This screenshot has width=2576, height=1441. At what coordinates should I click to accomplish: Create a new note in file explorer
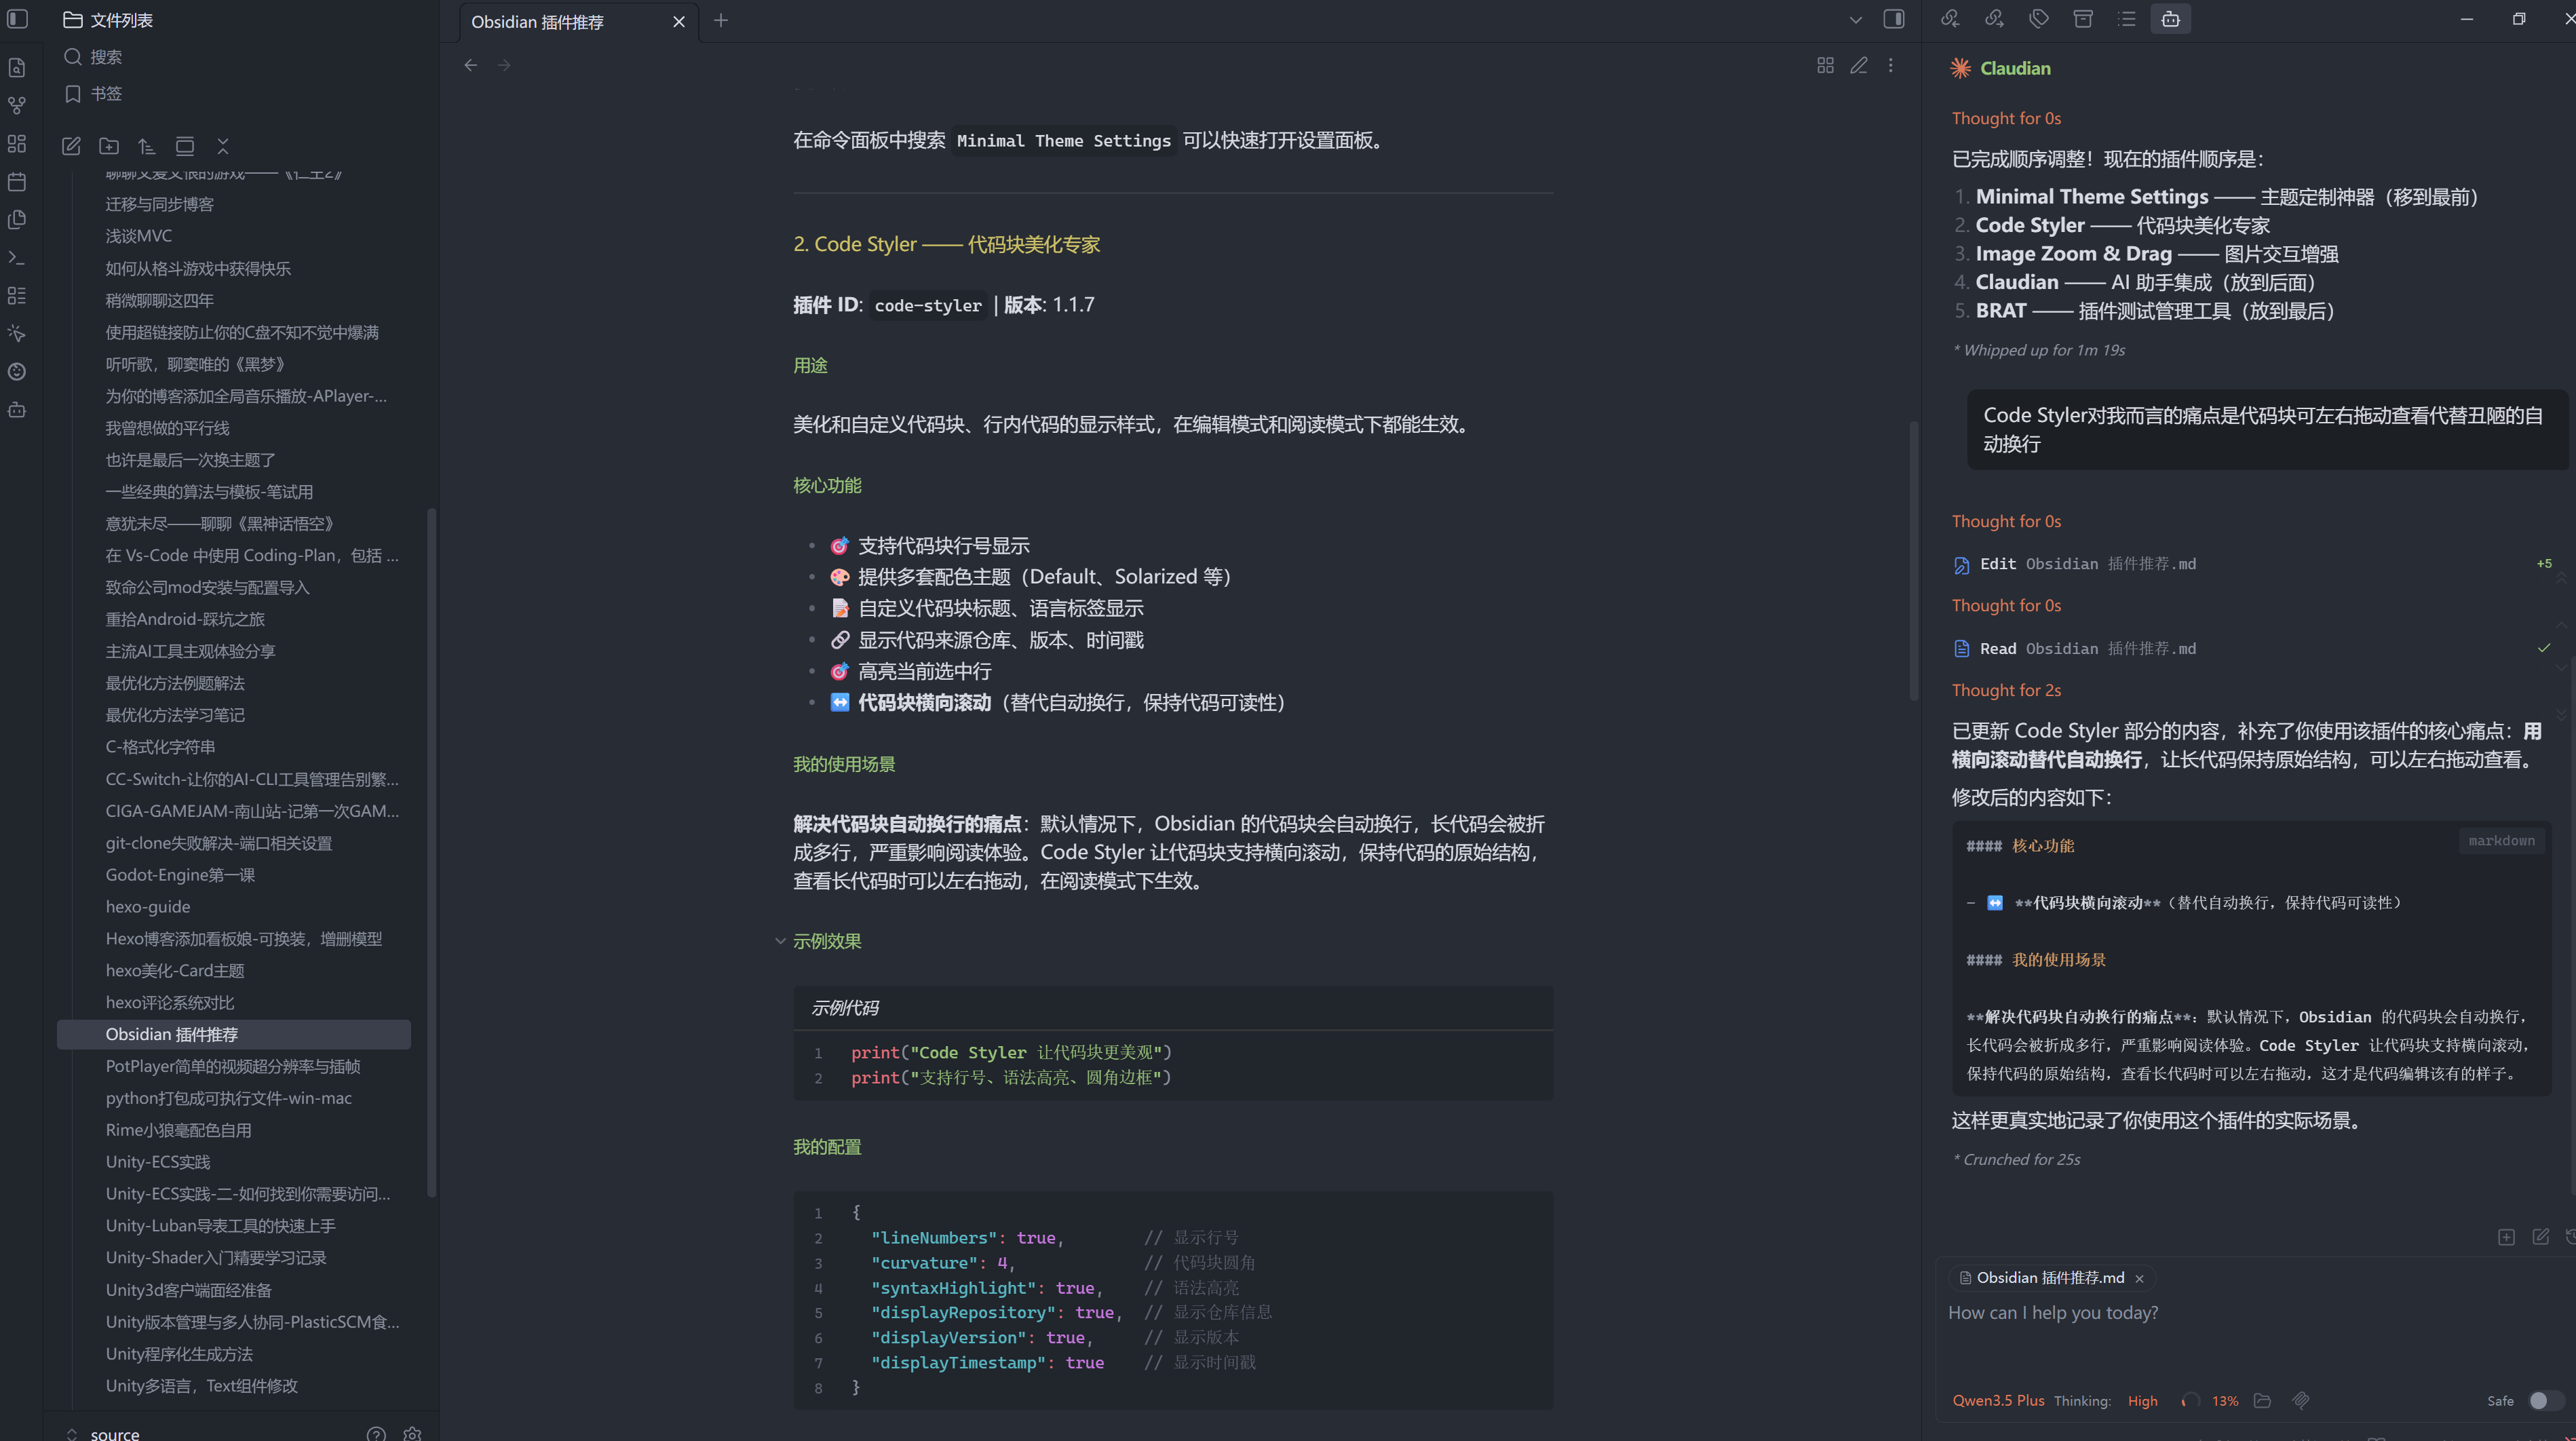pyautogui.click(x=71, y=146)
